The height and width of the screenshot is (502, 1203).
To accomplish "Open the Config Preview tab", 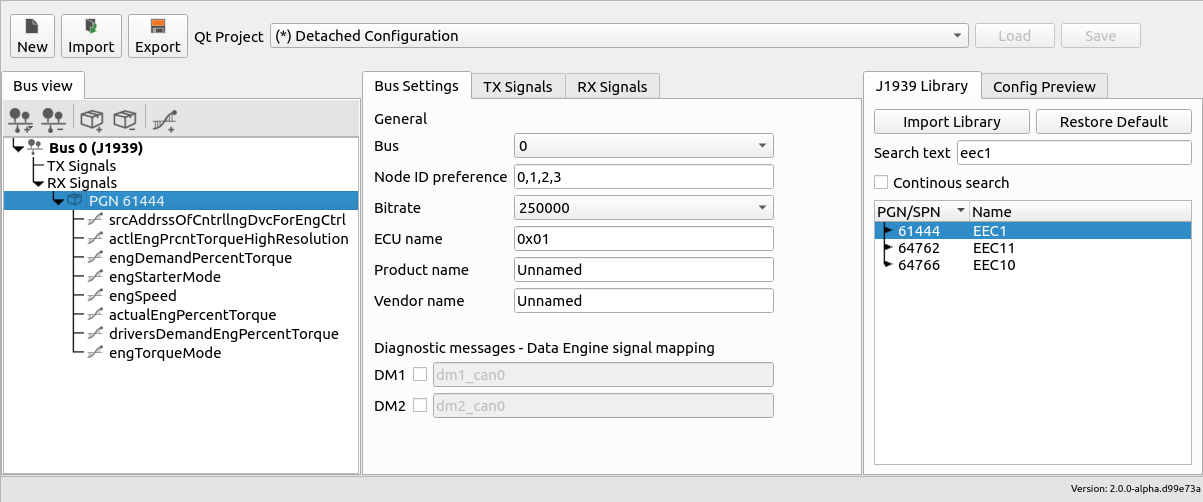I will pyautogui.click(x=1045, y=86).
